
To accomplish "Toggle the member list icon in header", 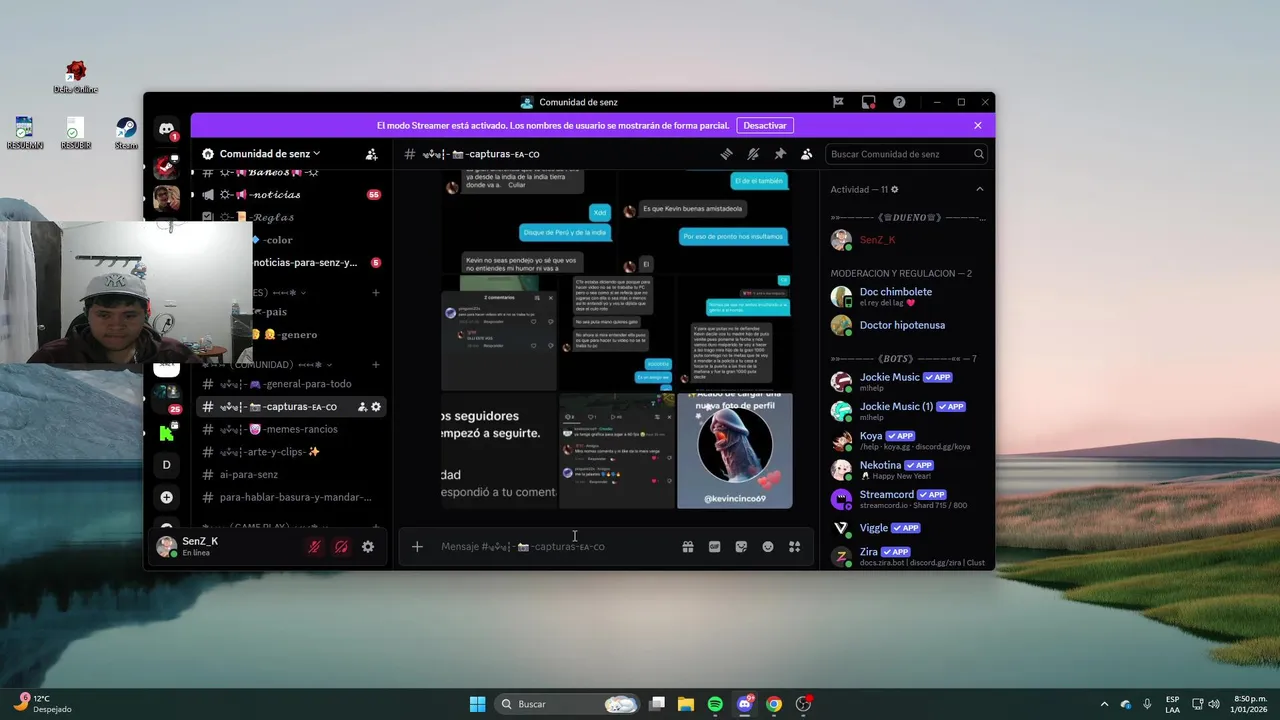I will [806, 154].
